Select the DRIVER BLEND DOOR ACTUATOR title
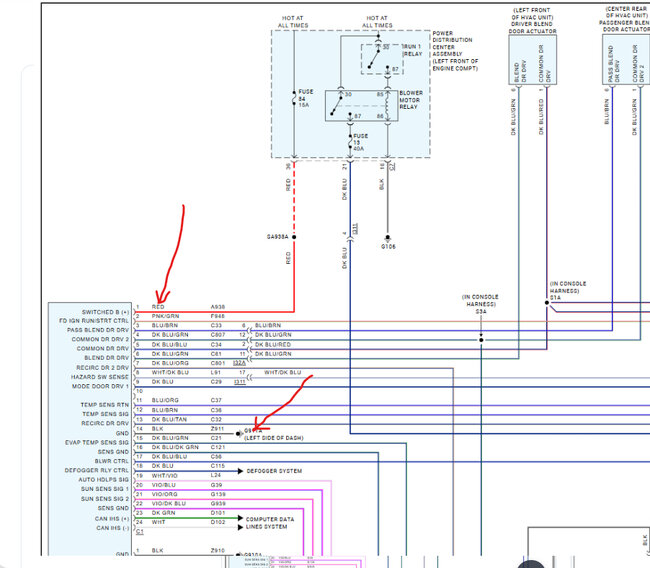Screen dimensions: 650x568 pyautogui.click(x=532, y=27)
